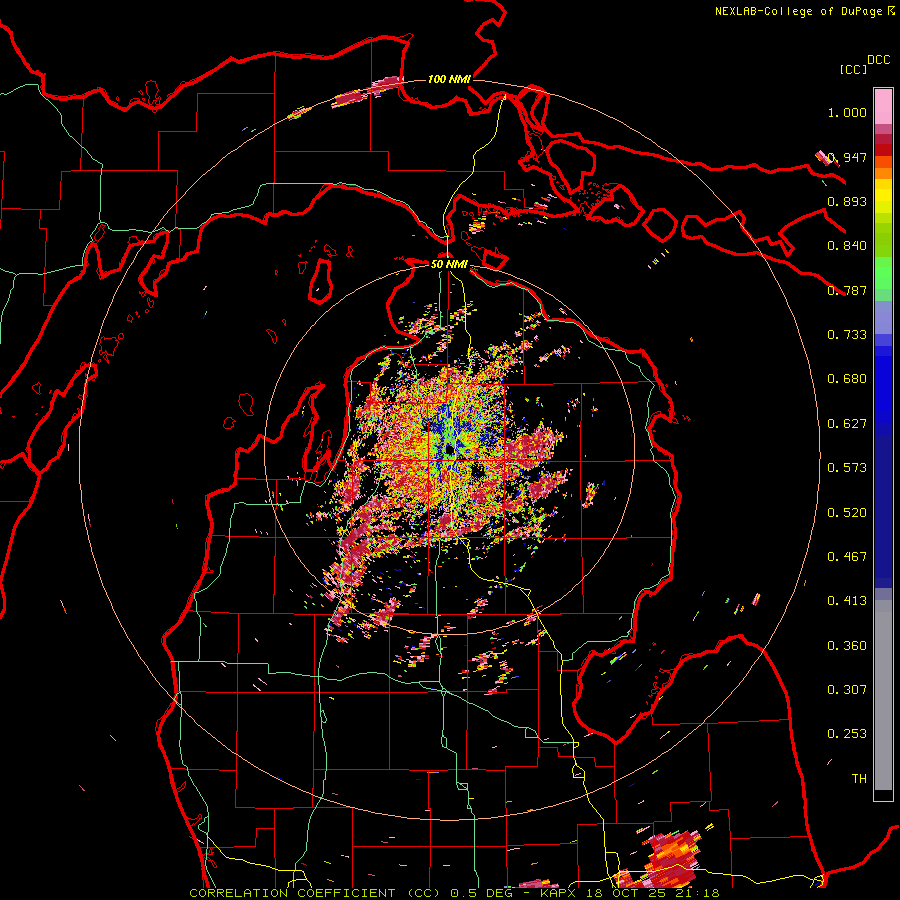Click the 0.413 scale value
This screenshot has height=900, width=900.
click(847, 601)
